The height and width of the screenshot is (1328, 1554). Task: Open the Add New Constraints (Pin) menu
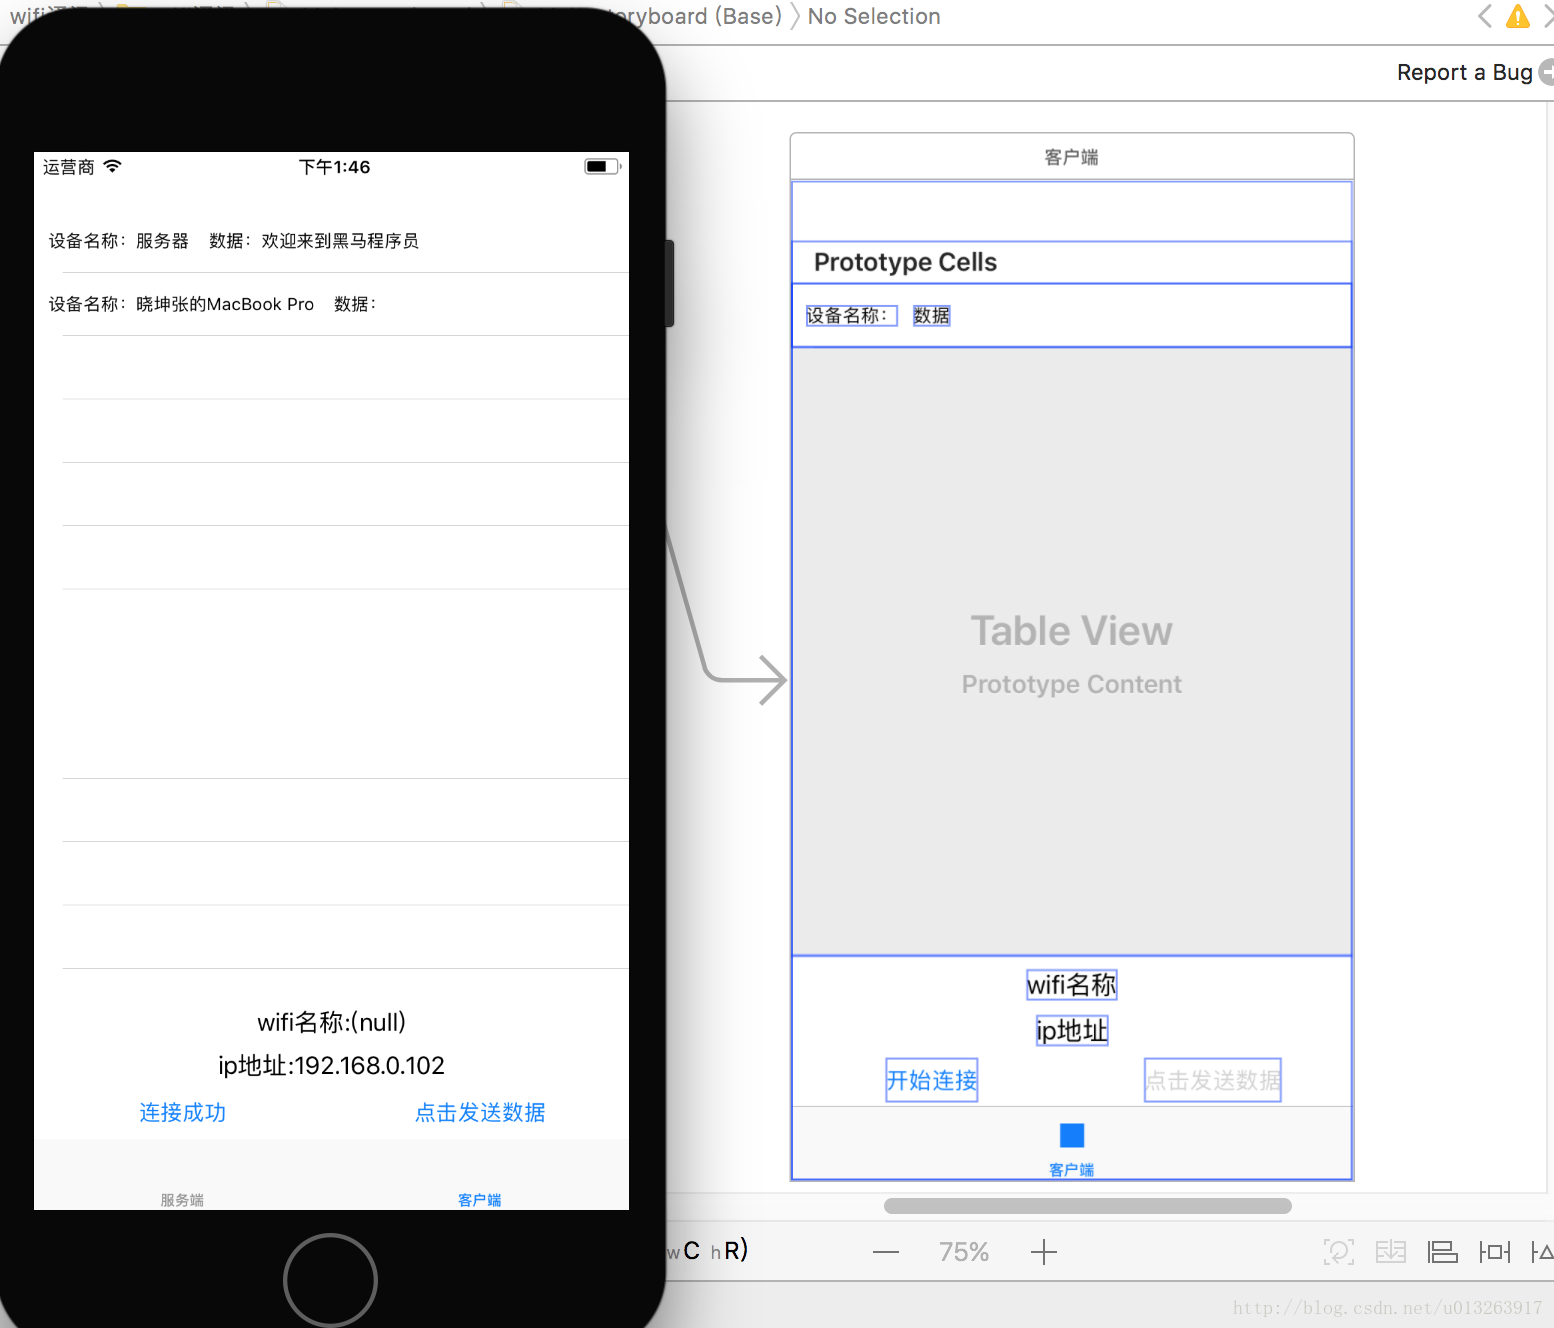pyautogui.click(x=1495, y=1252)
